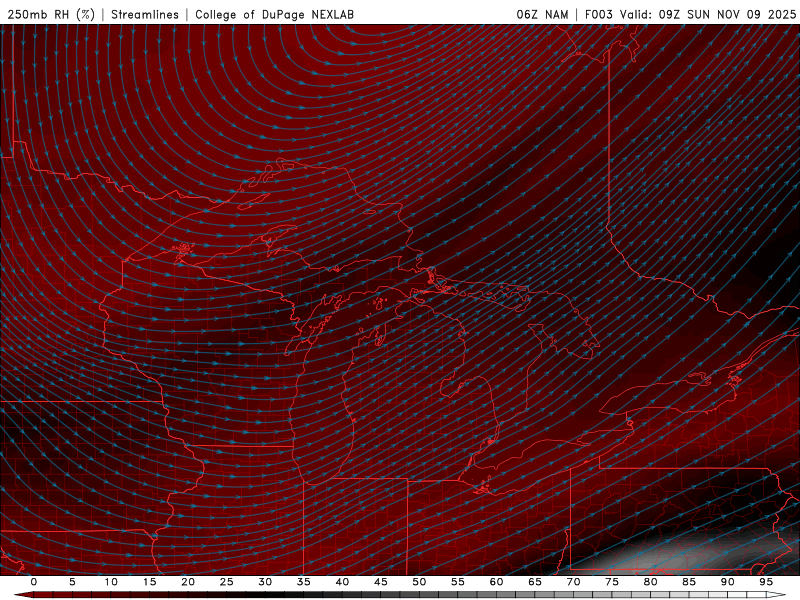Click the colorbar tick label "75"

pyautogui.click(x=612, y=582)
